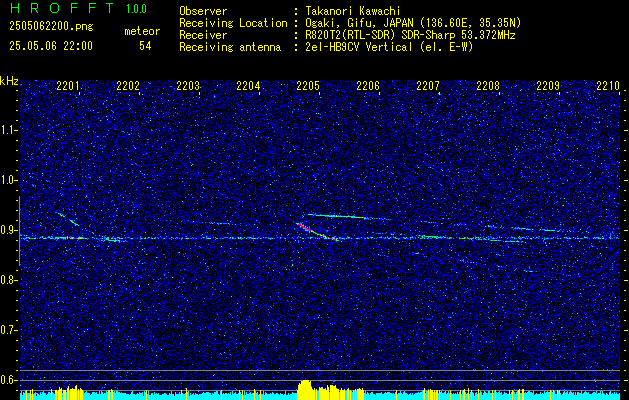This screenshot has width=629, height=400.
Task: Click the Receiving antenna label
Action: [230, 47]
